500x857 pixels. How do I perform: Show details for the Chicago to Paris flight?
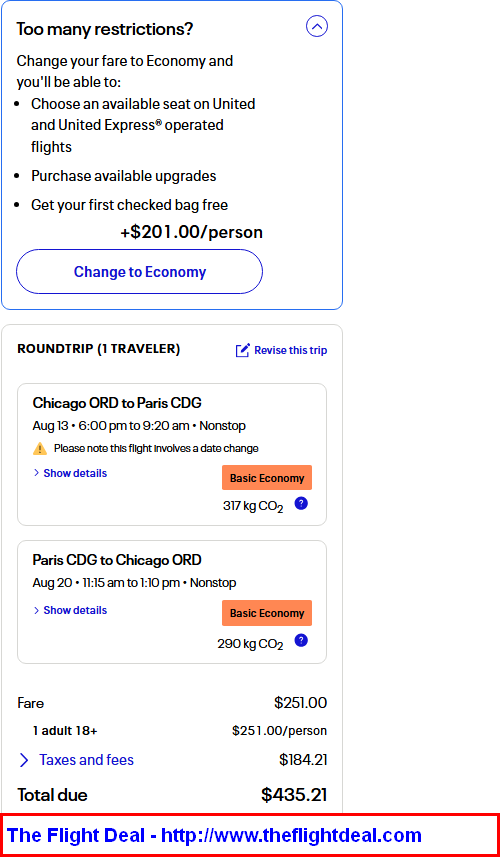click(x=75, y=473)
